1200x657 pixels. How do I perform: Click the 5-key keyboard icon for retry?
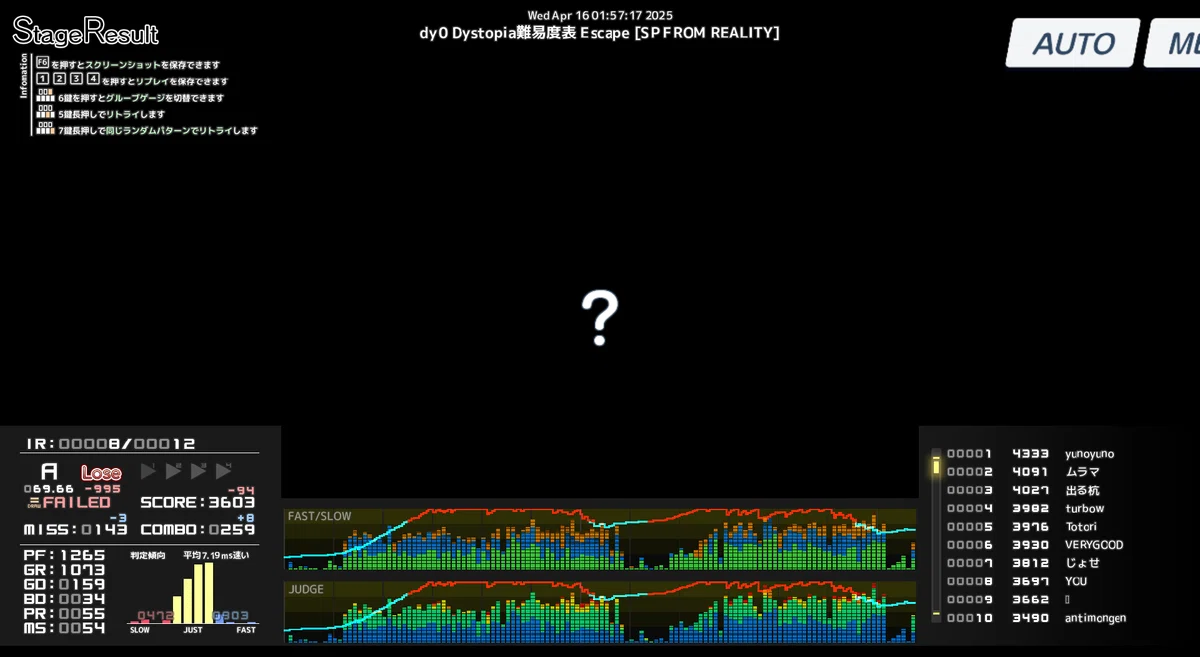pos(45,112)
